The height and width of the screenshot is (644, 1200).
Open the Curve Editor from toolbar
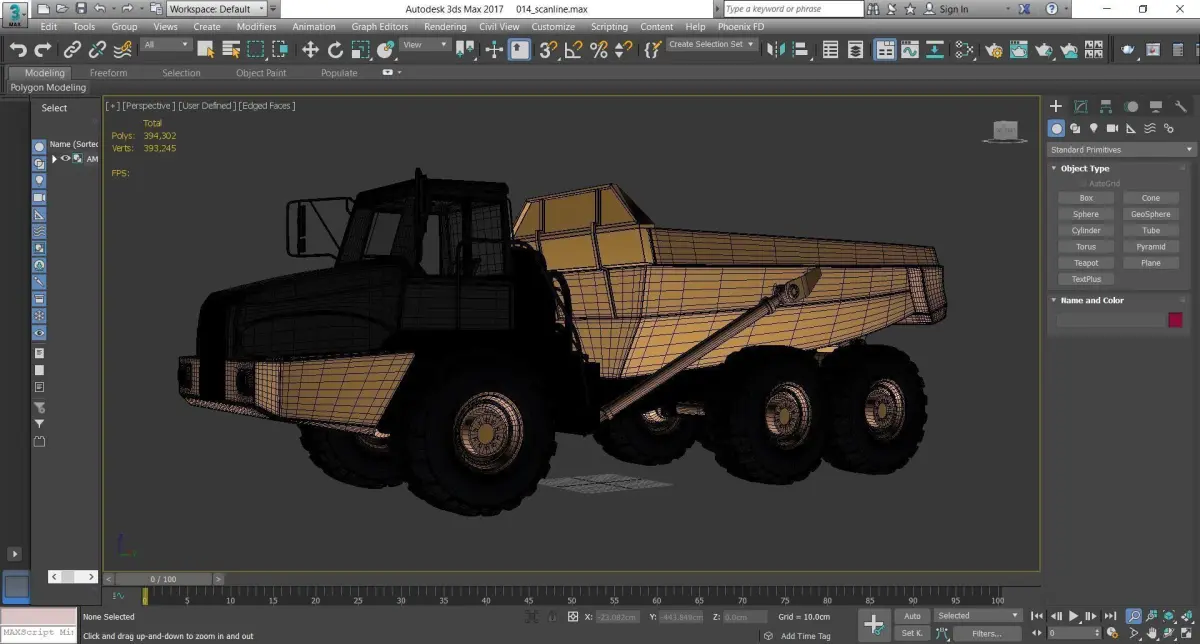910,49
